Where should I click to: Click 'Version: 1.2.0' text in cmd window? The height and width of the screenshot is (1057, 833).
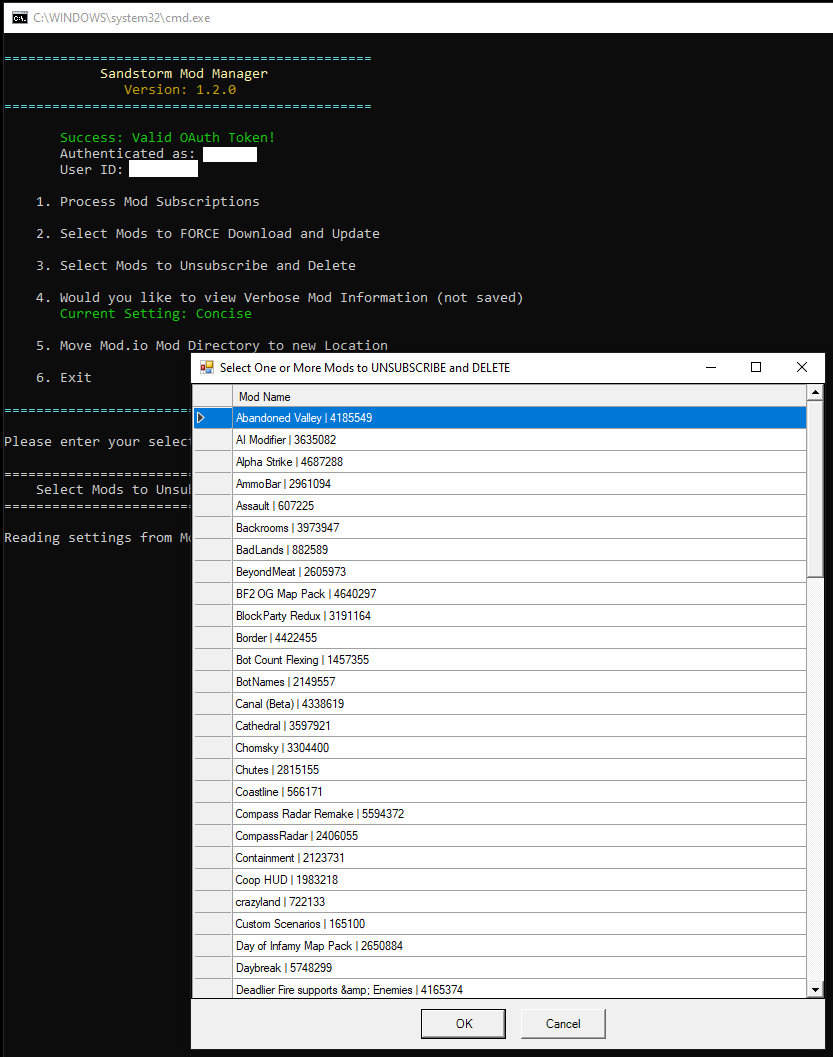(x=180, y=90)
